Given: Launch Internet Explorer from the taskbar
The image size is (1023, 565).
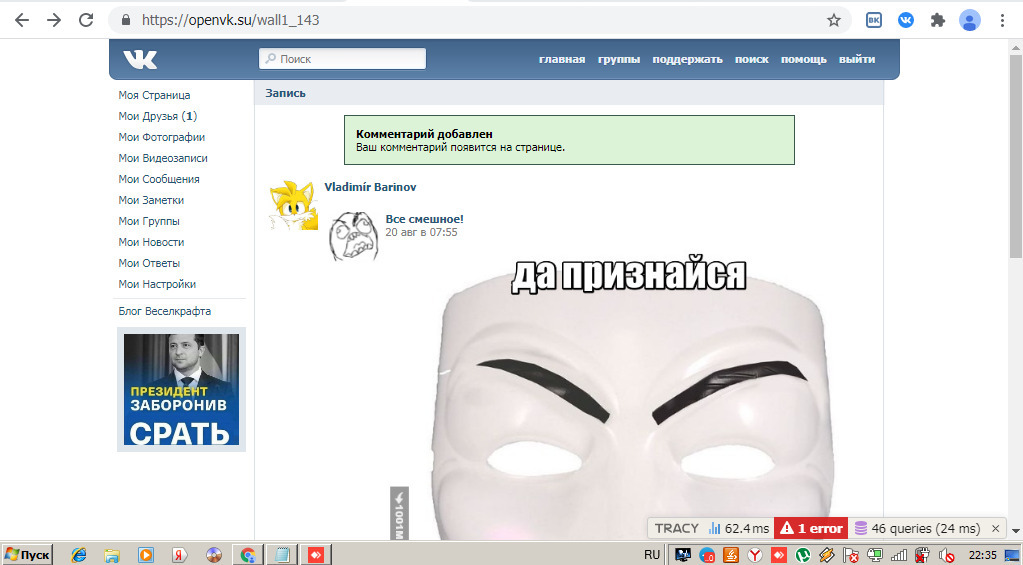Looking at the screenshot, I should pyautogui.click(x=78, y=555).
